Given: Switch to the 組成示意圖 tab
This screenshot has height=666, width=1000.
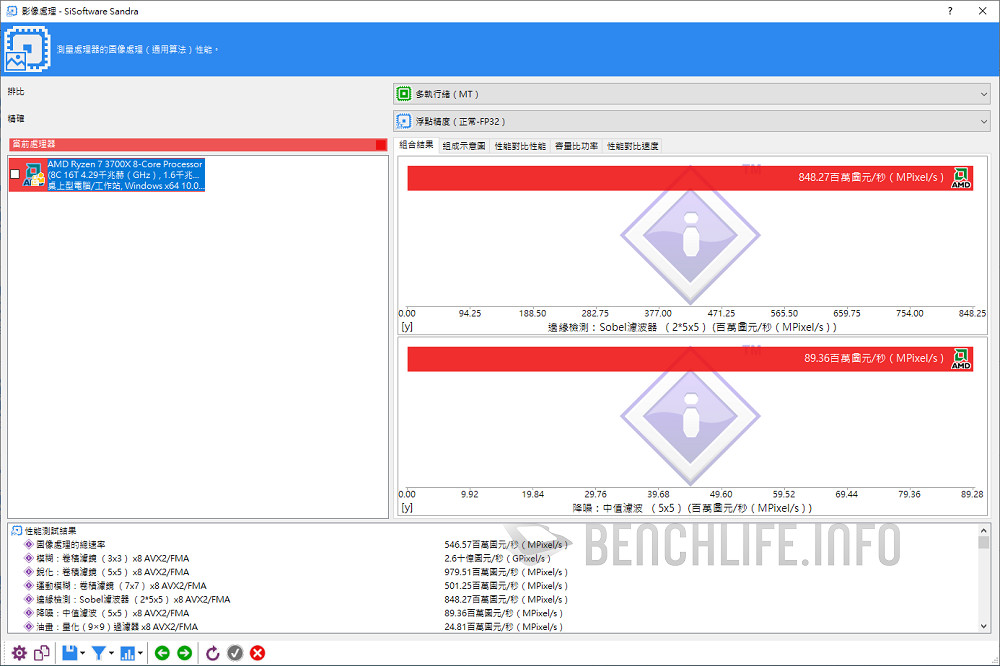Looking at the screenshot, I should [464, 146].
